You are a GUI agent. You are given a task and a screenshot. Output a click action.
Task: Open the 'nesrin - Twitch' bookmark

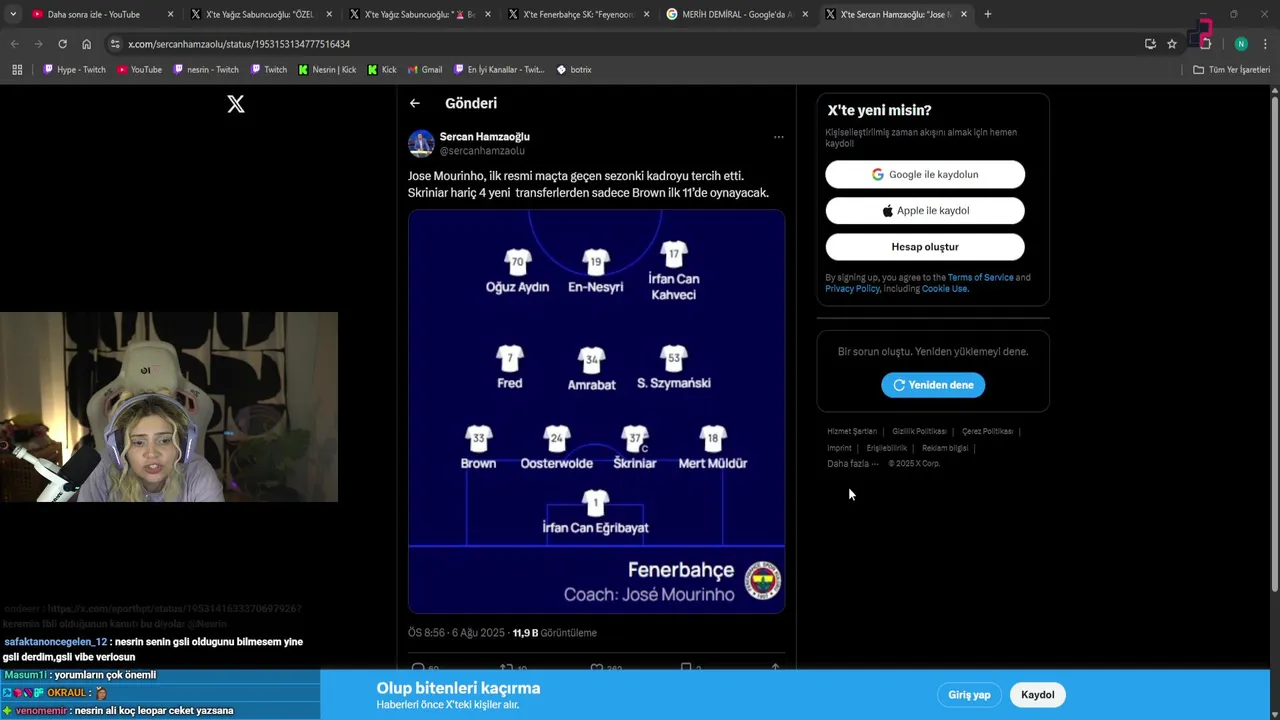click(x=206, y=69)
